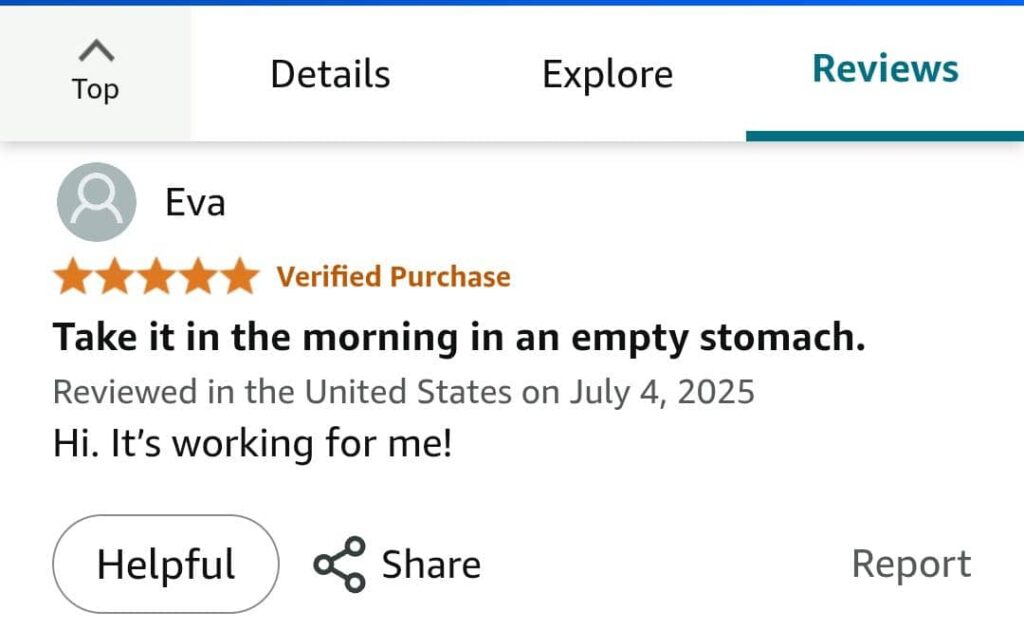Click the first orange rating star
Image resolution: width=1024 pixels, height=630 pixels.
coord(73,277)
